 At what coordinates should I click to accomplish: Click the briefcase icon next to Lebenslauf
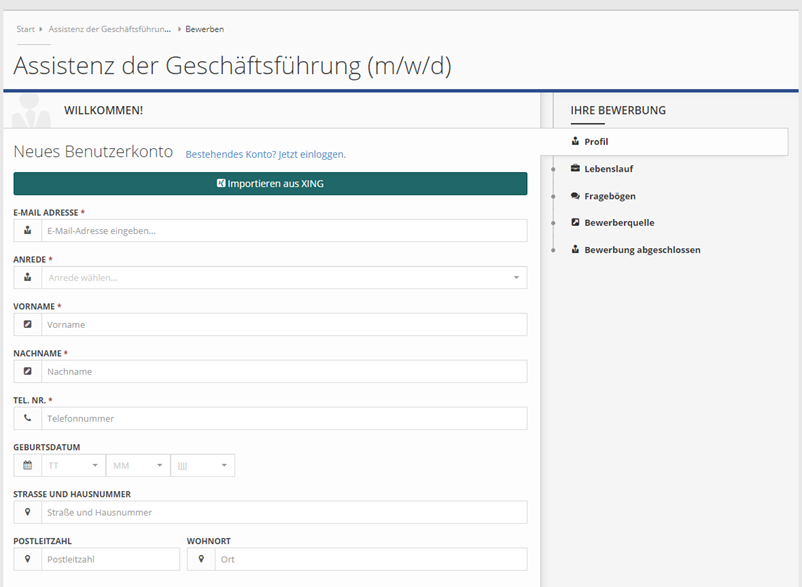(x=575, y=168)
